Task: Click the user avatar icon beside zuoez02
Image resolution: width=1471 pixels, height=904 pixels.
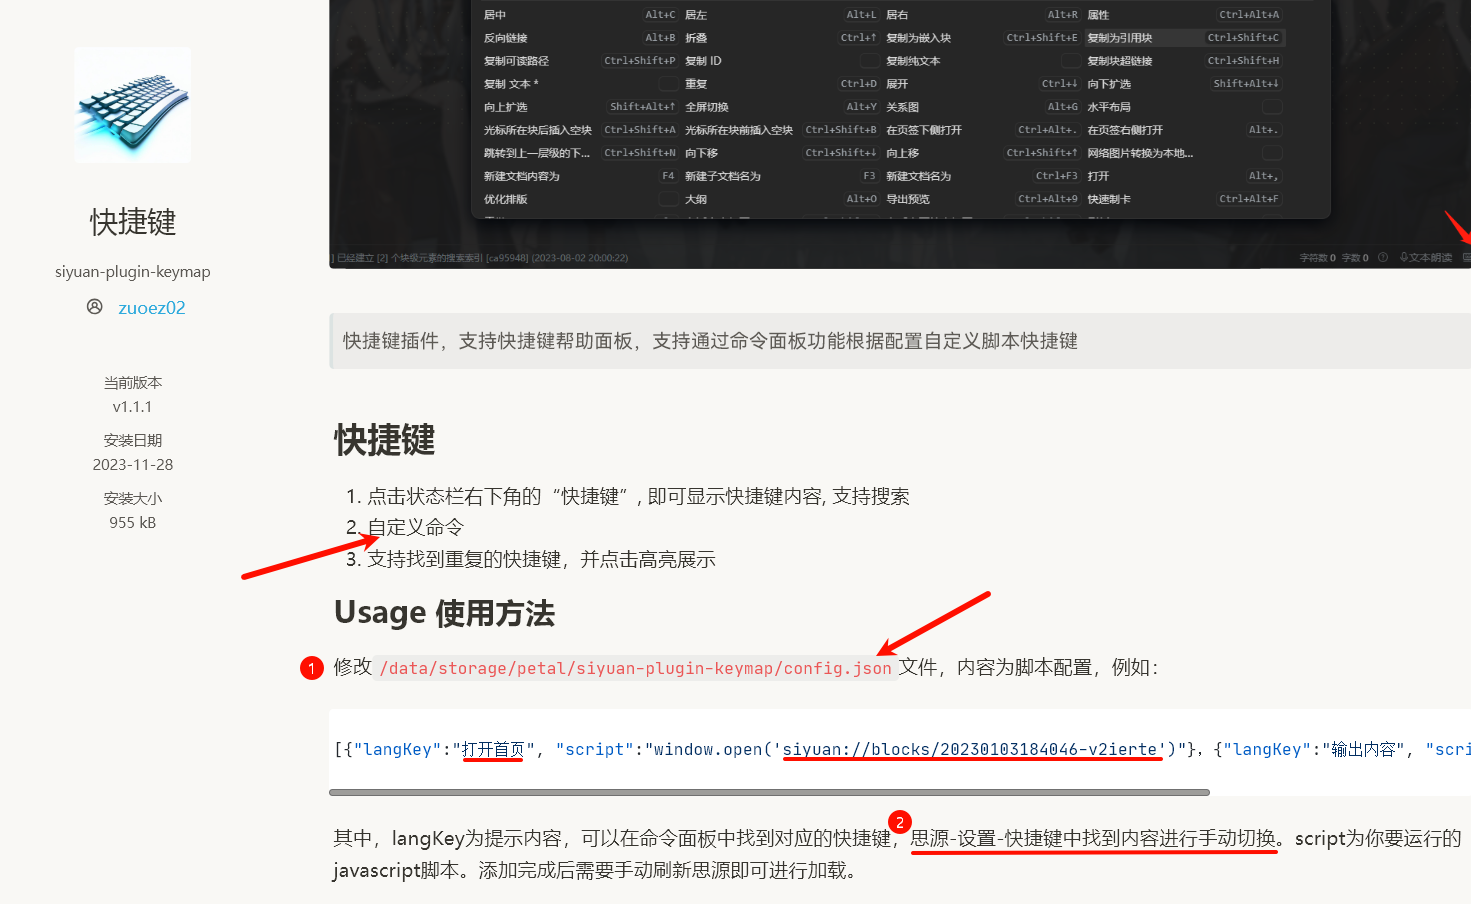Action: pyautogui.click(x=95, y=307)
